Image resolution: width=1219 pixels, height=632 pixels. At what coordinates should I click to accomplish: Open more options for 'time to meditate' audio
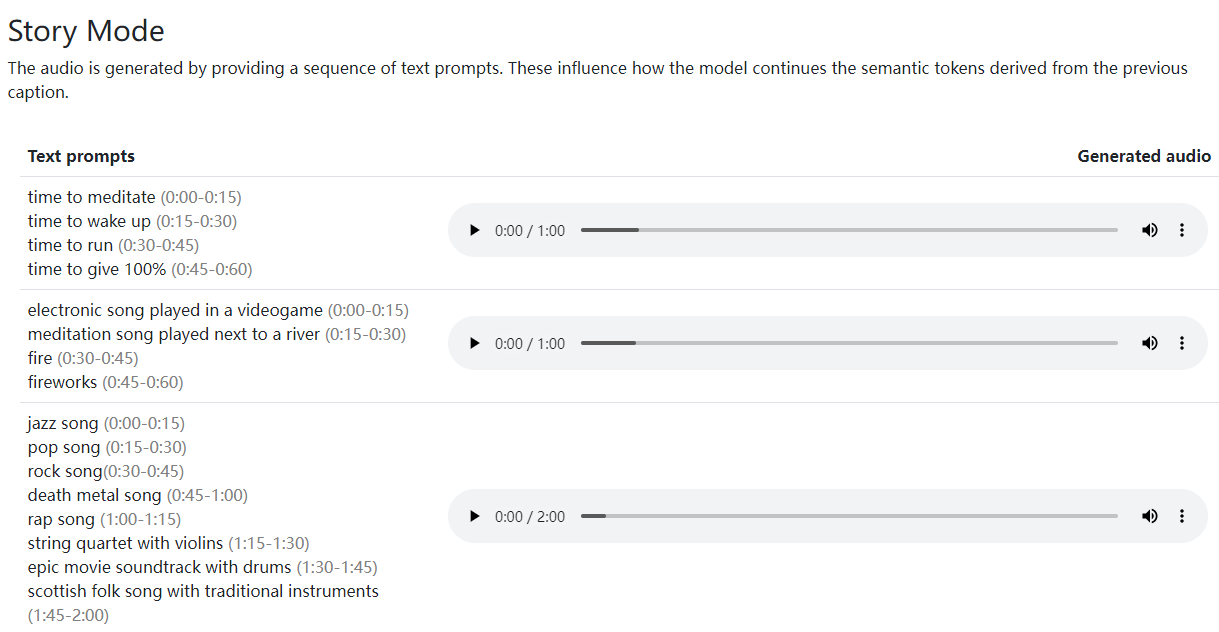pos(1182,230)
